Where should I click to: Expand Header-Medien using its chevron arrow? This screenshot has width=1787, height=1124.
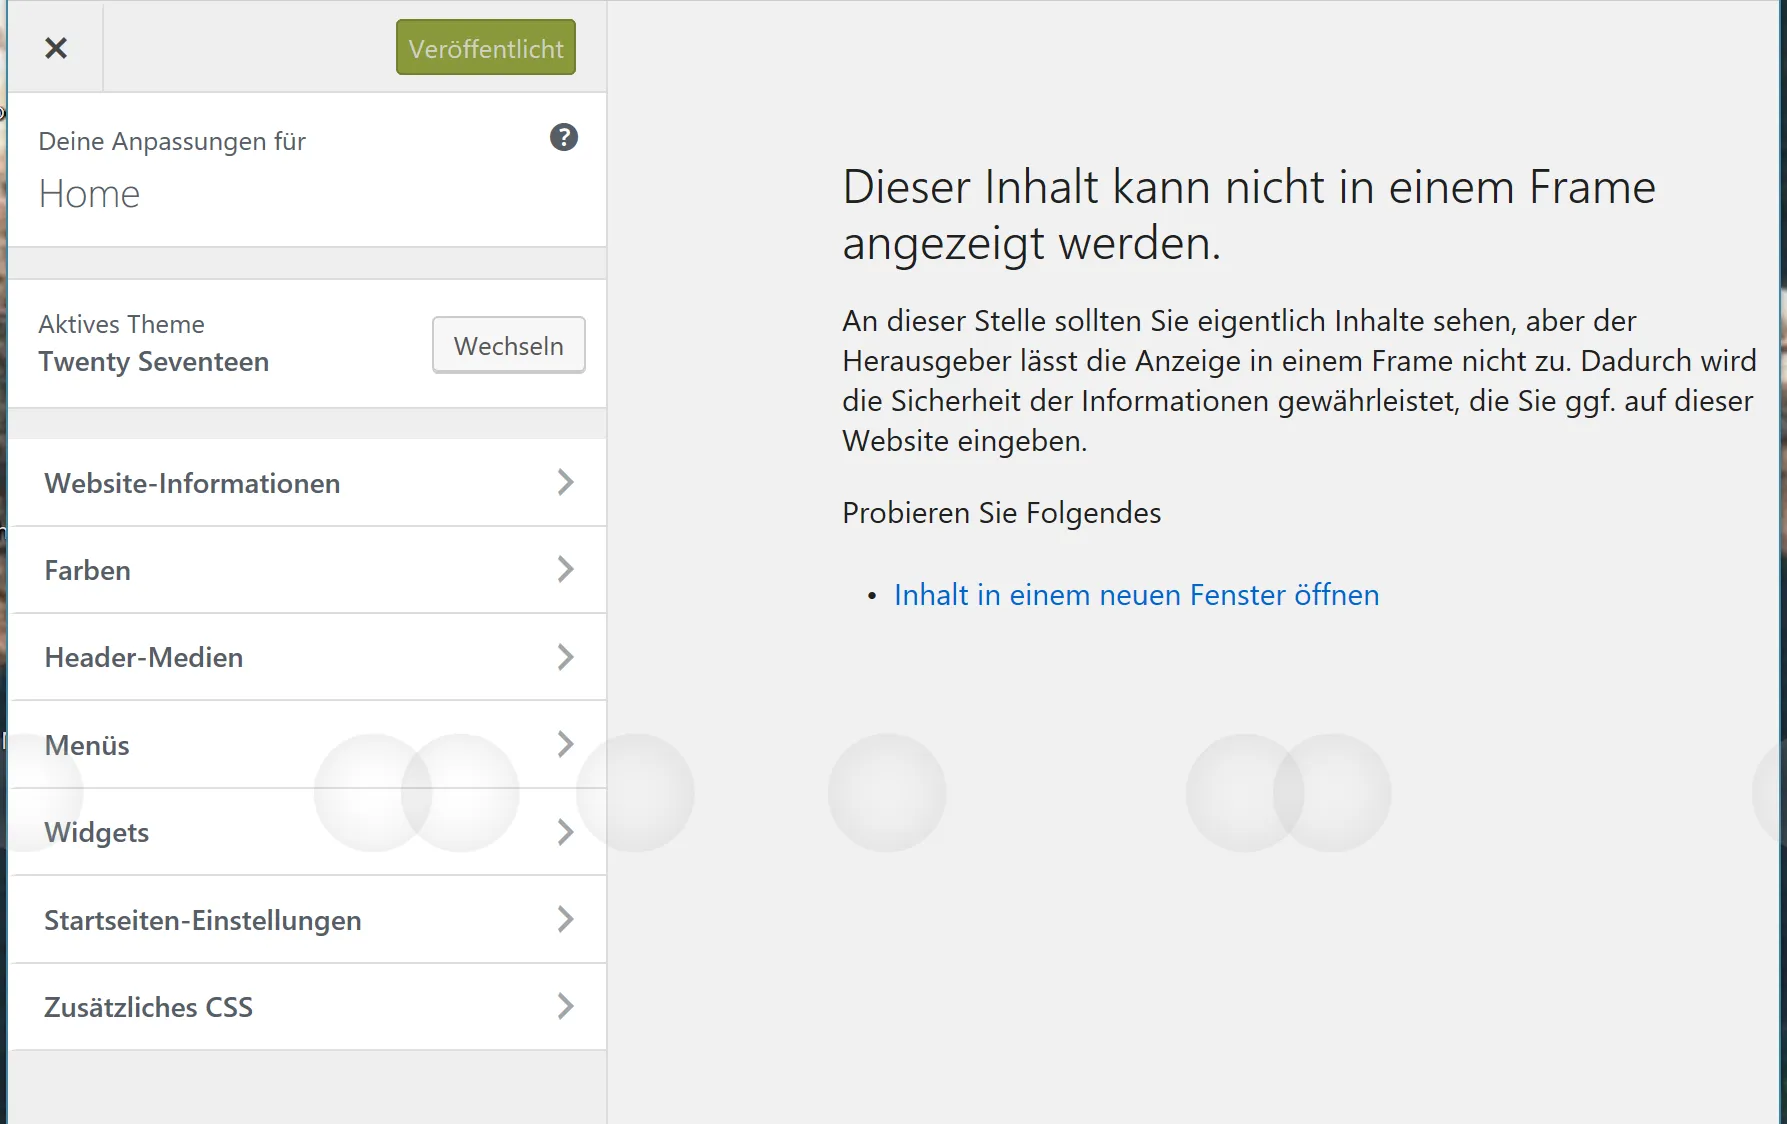point(566,657)
